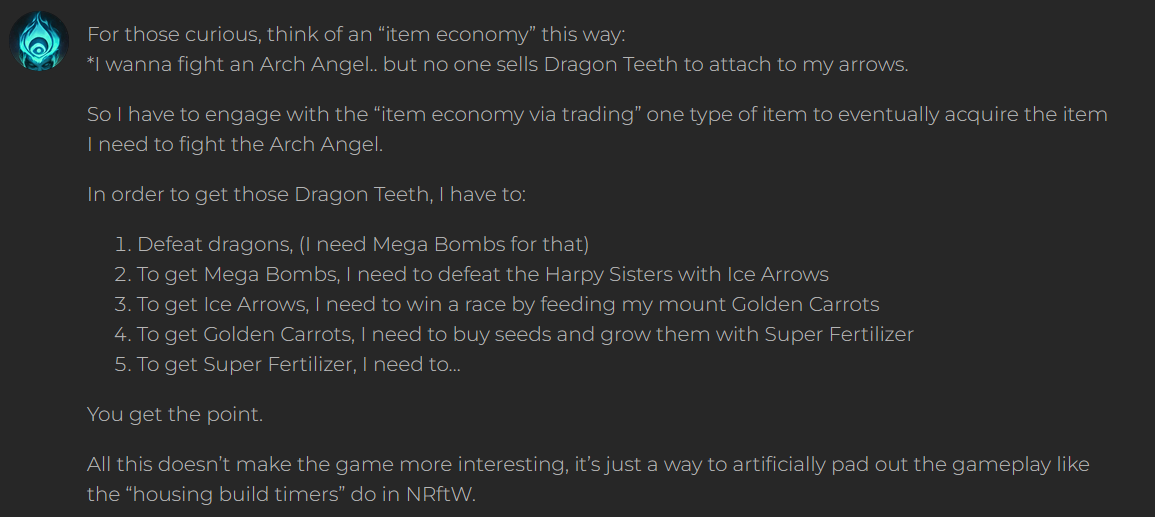Click the words 'Super Fertilizer' in item 4

(x=839, y=334)
